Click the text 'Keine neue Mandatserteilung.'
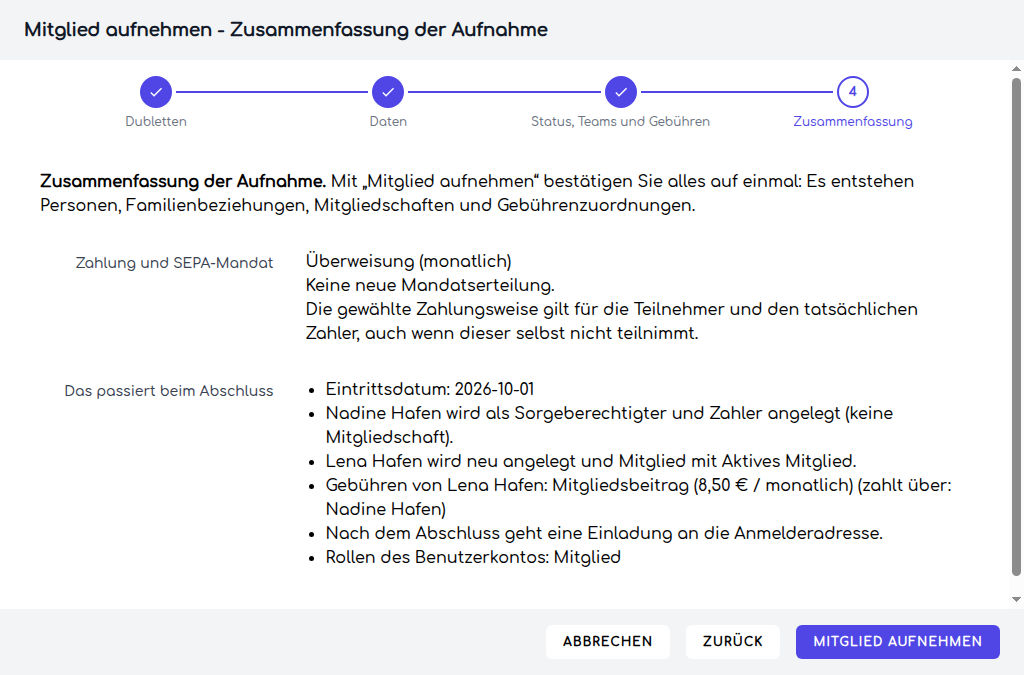The height and width of the screenshot is (675, 1024). coord(430,285)
